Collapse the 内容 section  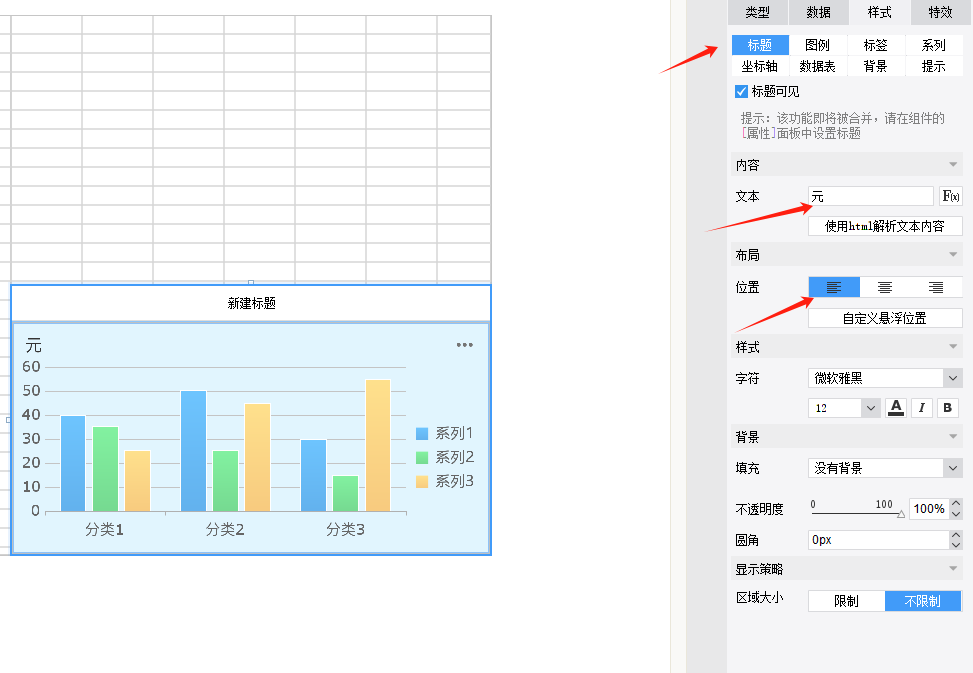pos(953,164)
